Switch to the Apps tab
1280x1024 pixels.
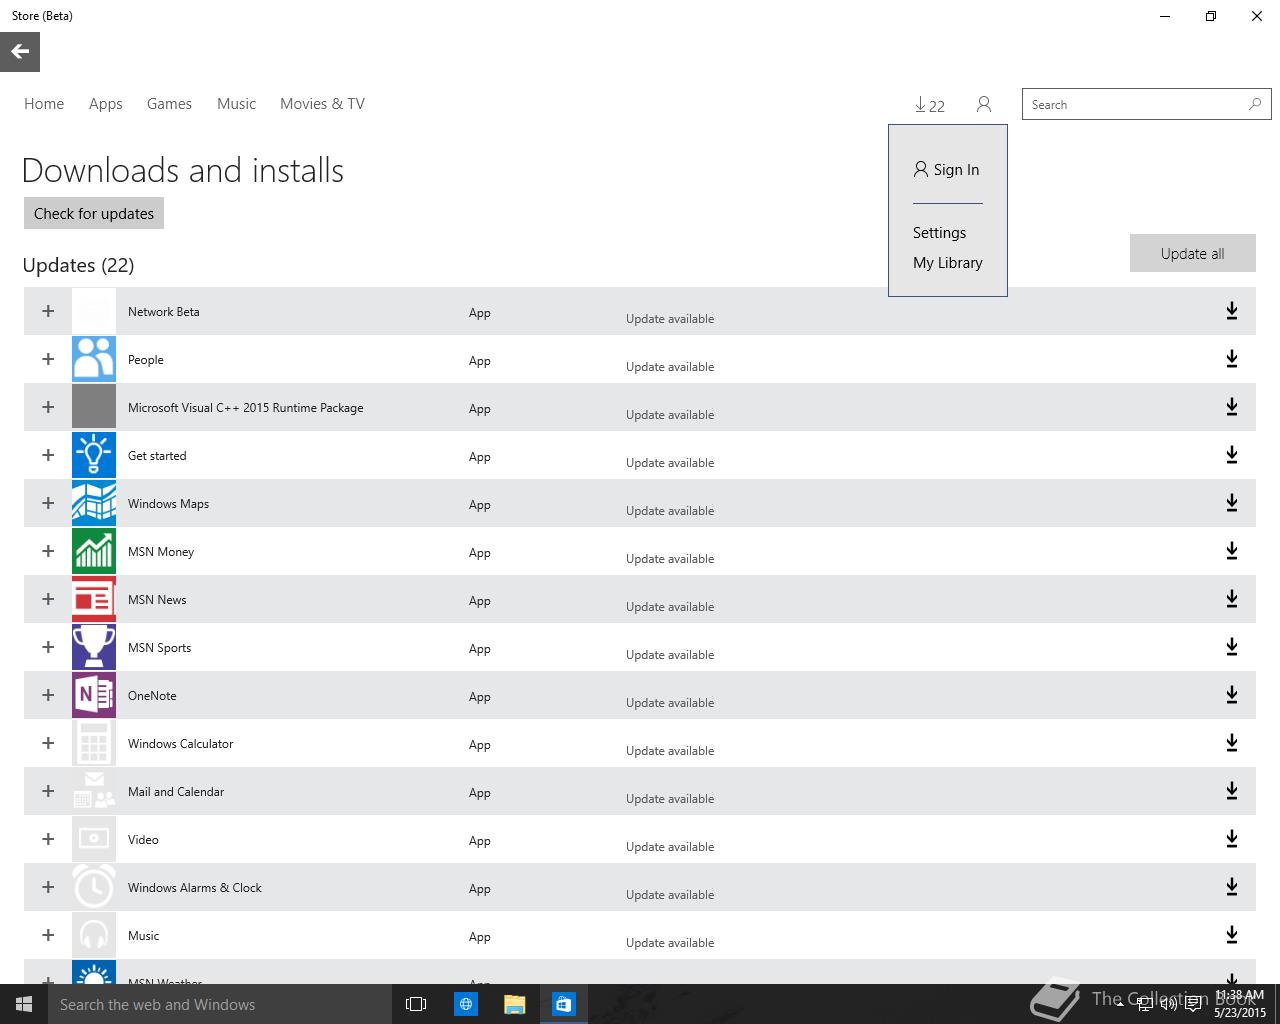coord(105,104)
